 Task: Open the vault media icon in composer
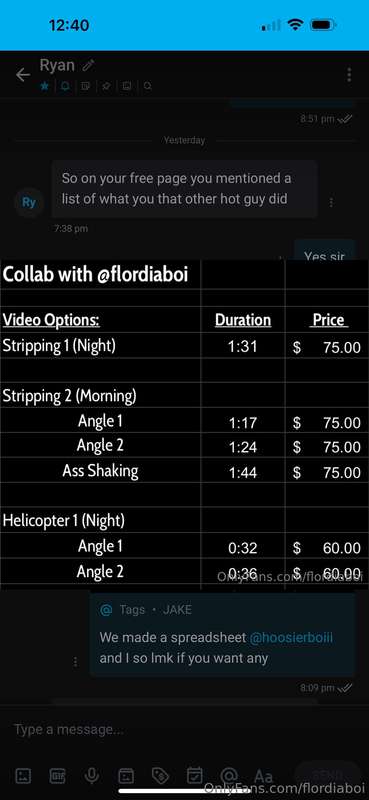point(126,777)
